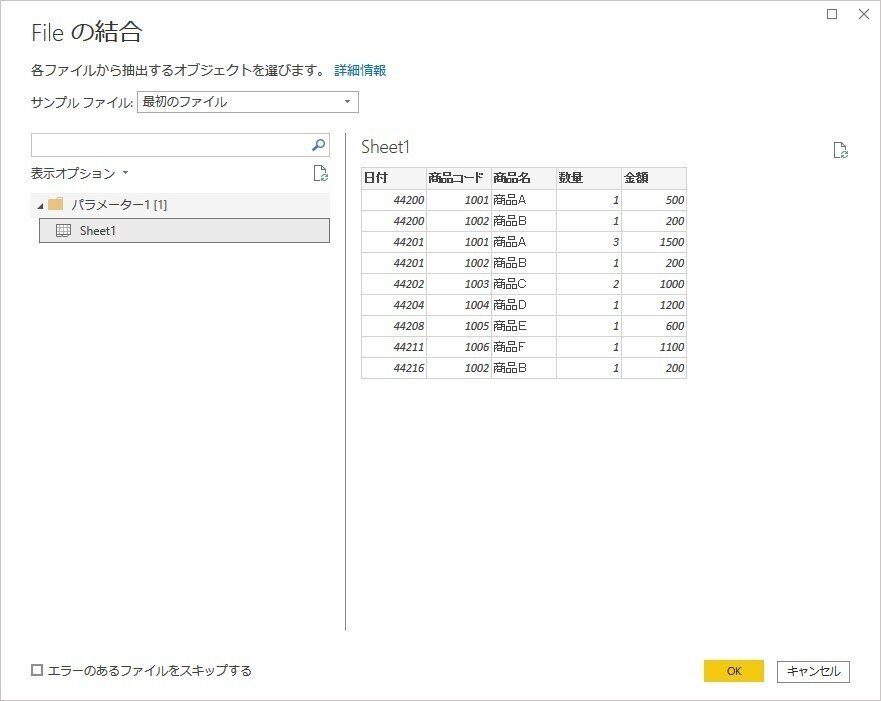Viewport: 881px width, 701px height.
Task: Select the cell with 商品D
Action: [524, 305]
